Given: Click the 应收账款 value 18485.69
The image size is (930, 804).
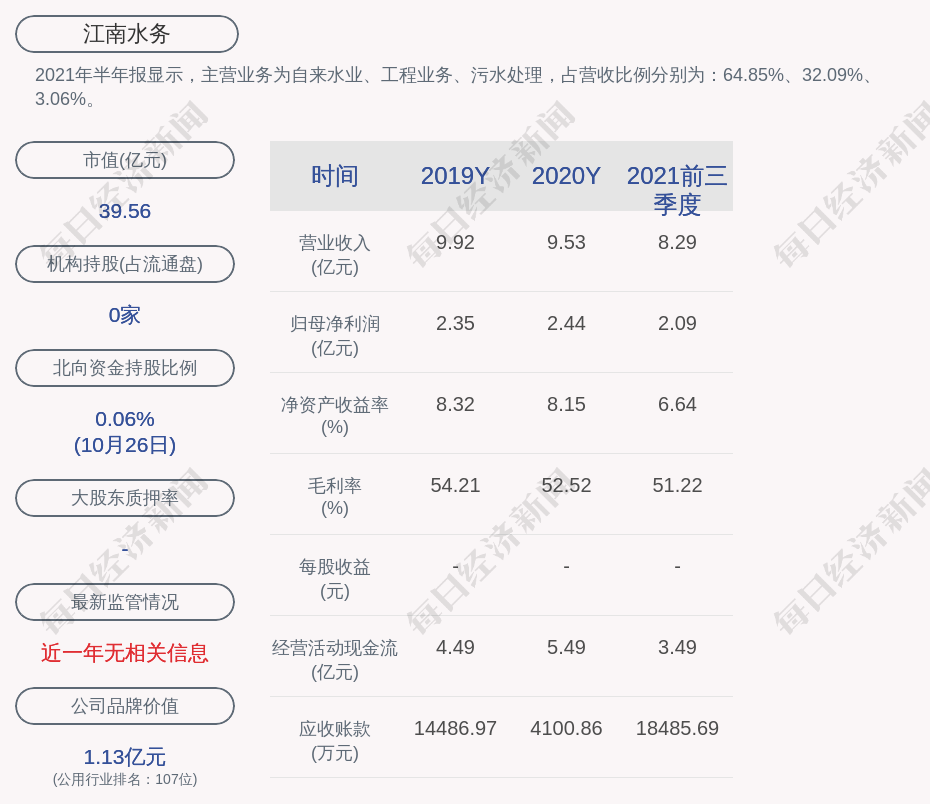Looking at the screenshot, I should click(x=677, y=728).
